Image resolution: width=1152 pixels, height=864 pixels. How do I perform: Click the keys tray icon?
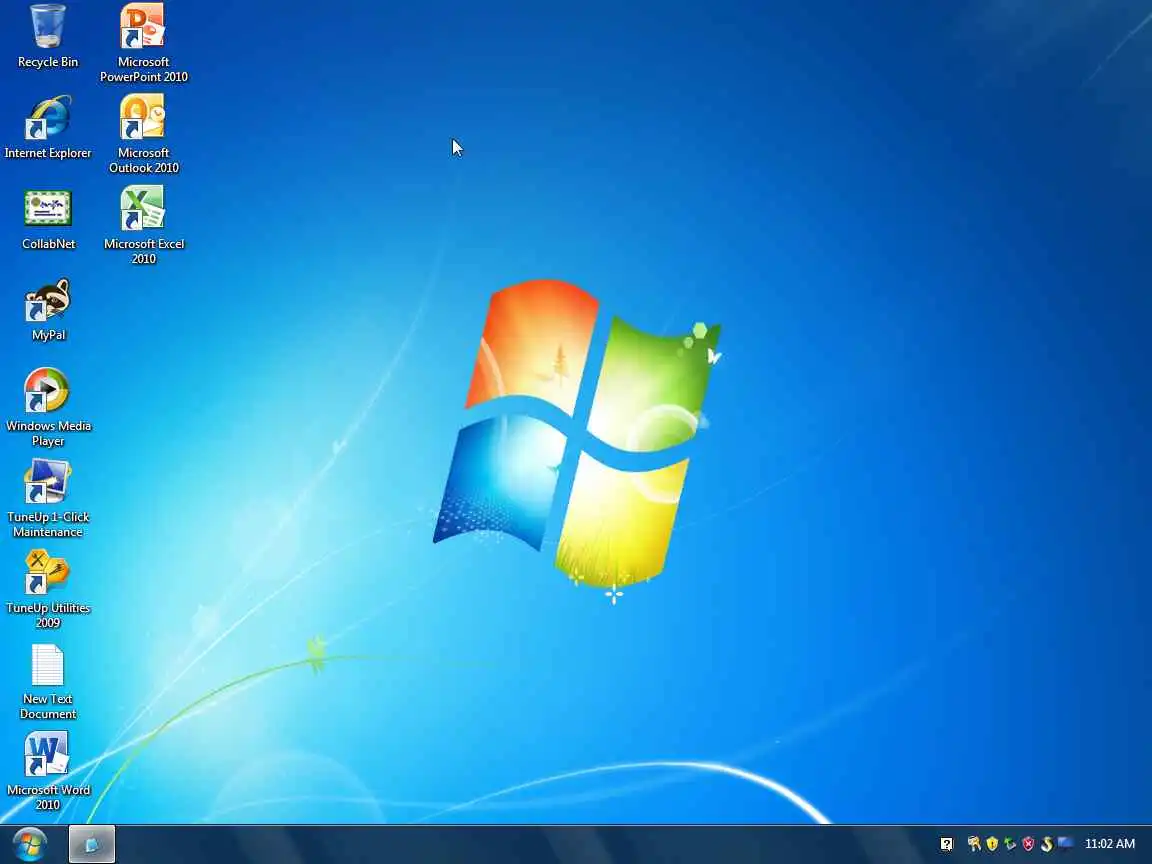974,844
